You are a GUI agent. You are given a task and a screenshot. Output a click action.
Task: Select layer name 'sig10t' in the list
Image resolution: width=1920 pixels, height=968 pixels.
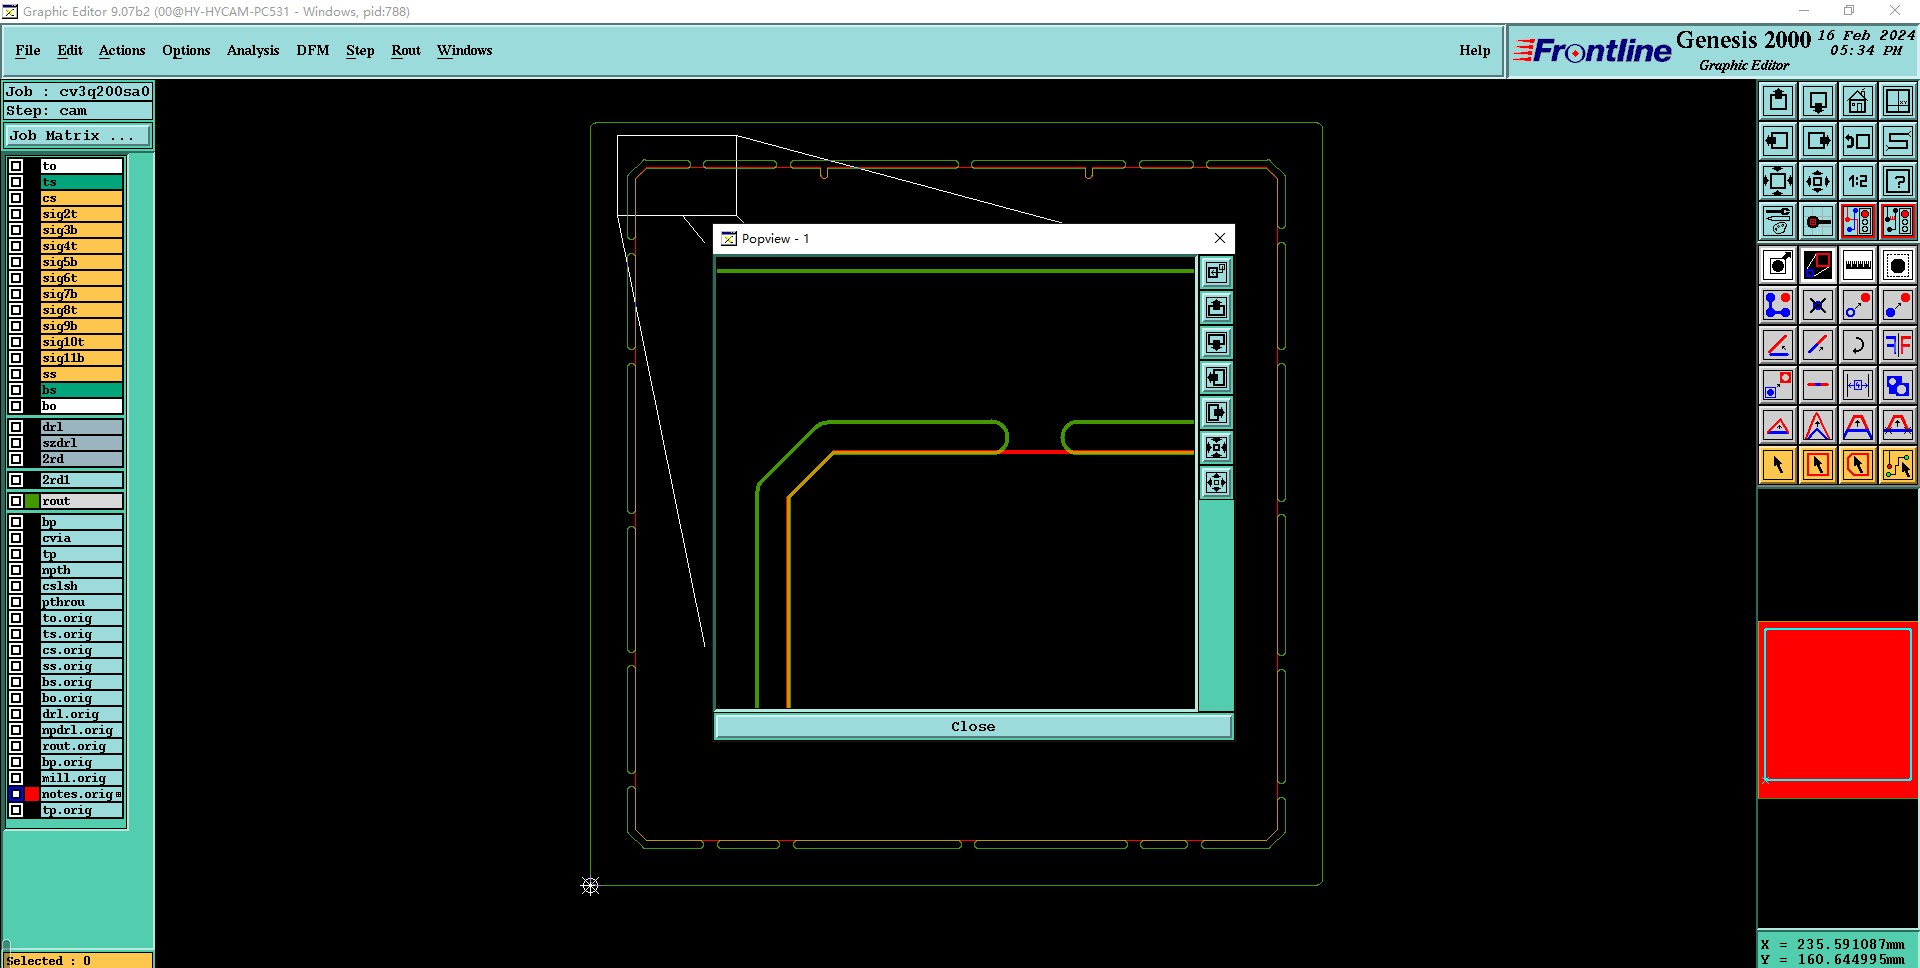[81, 342]
